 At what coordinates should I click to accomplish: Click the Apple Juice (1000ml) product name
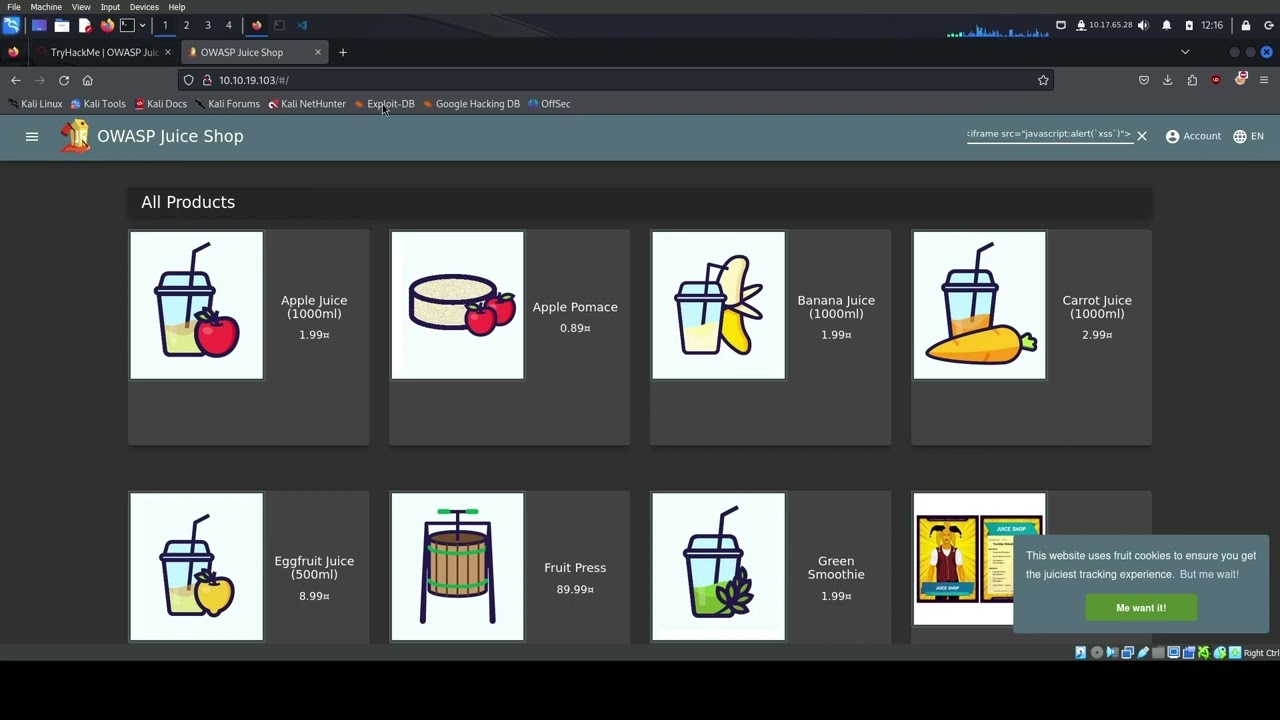[x=314, y=307]
